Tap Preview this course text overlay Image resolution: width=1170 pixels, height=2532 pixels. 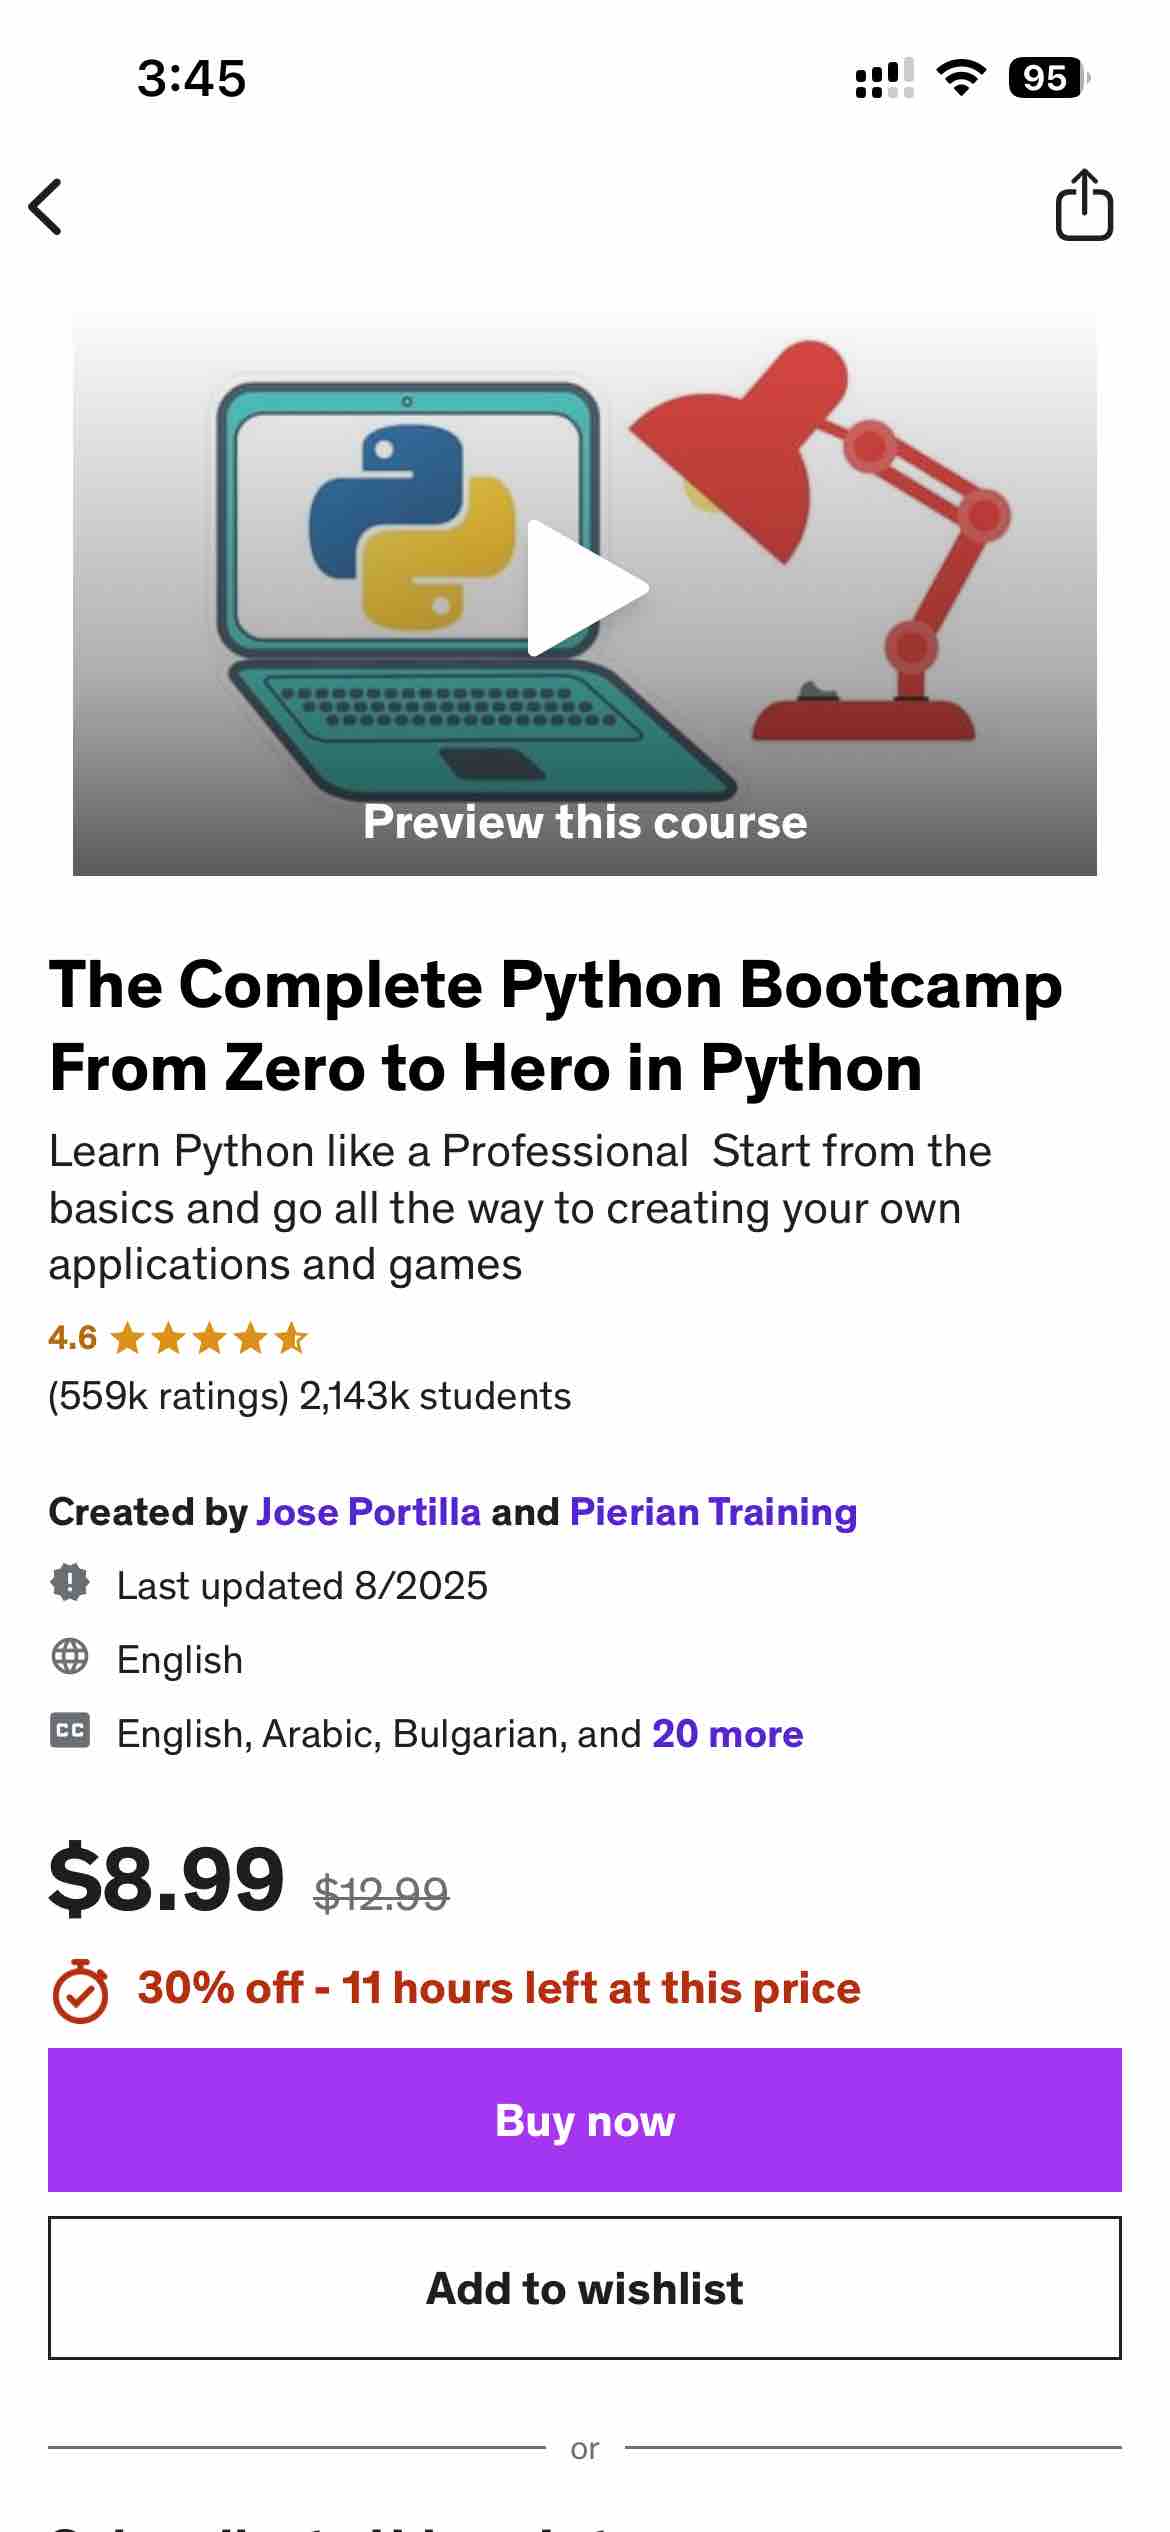(x=585, y=822)
